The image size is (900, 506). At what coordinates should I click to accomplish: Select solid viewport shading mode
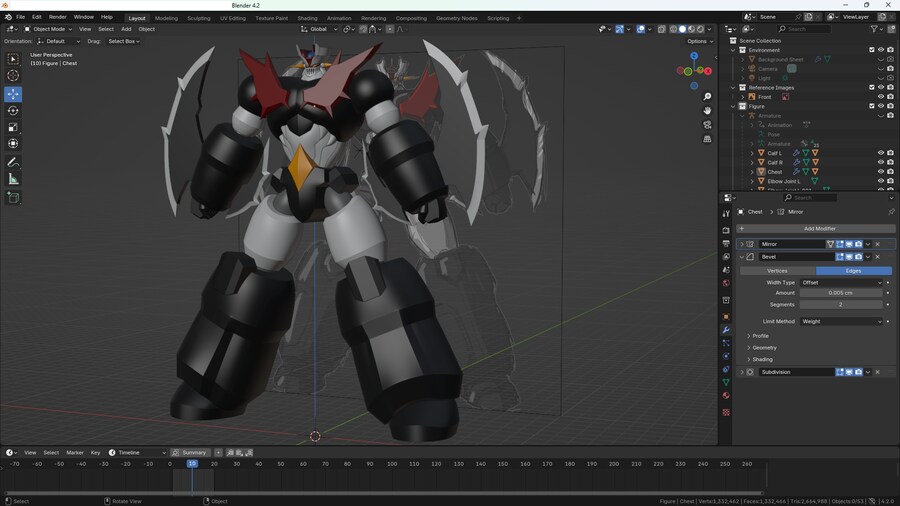(x=682, y=29)
